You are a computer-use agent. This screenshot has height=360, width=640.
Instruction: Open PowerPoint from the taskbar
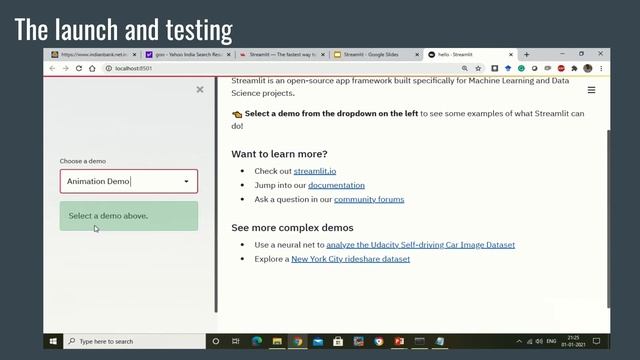pos(399,341)
